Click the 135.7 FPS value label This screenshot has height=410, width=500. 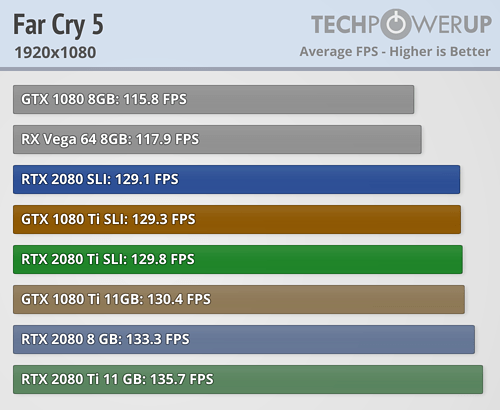click(x=182, y=379)
